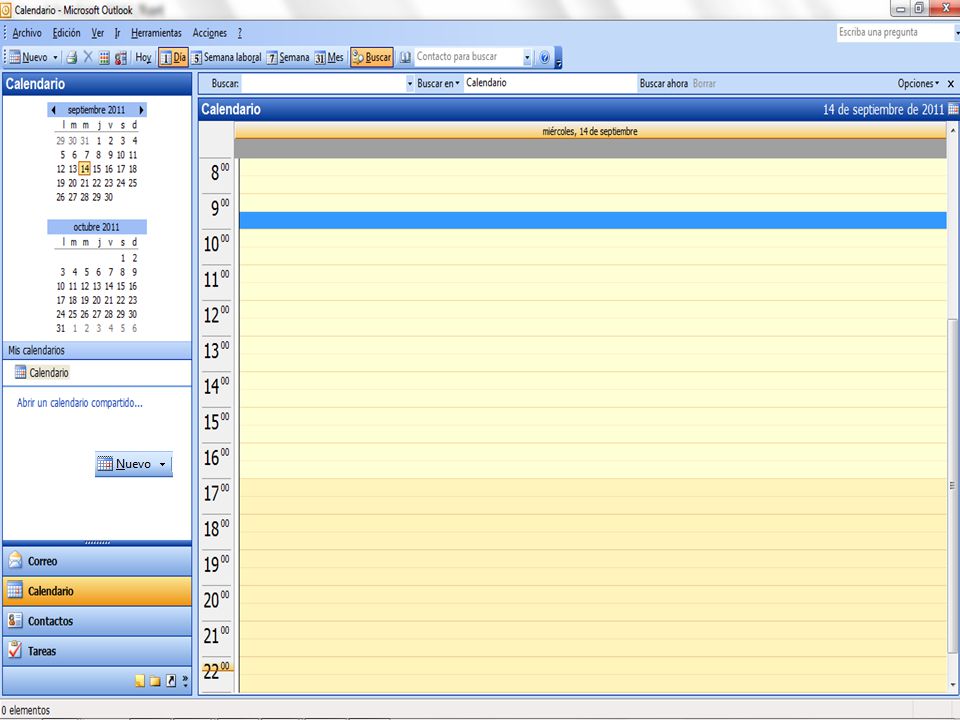This screenshot has height=720, width=960.
Task: Click the septiembre 2011 month header
Action: click(96, 110)
